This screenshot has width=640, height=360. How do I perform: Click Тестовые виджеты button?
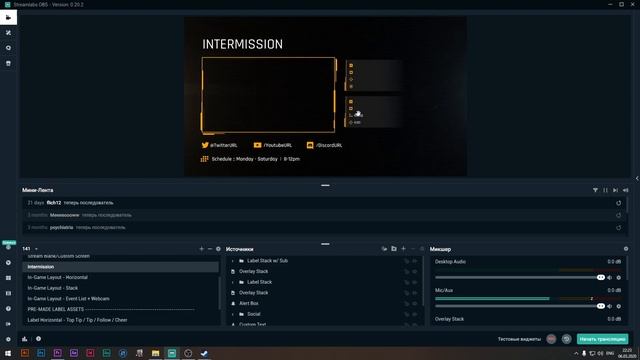click(x=519, y=339)
